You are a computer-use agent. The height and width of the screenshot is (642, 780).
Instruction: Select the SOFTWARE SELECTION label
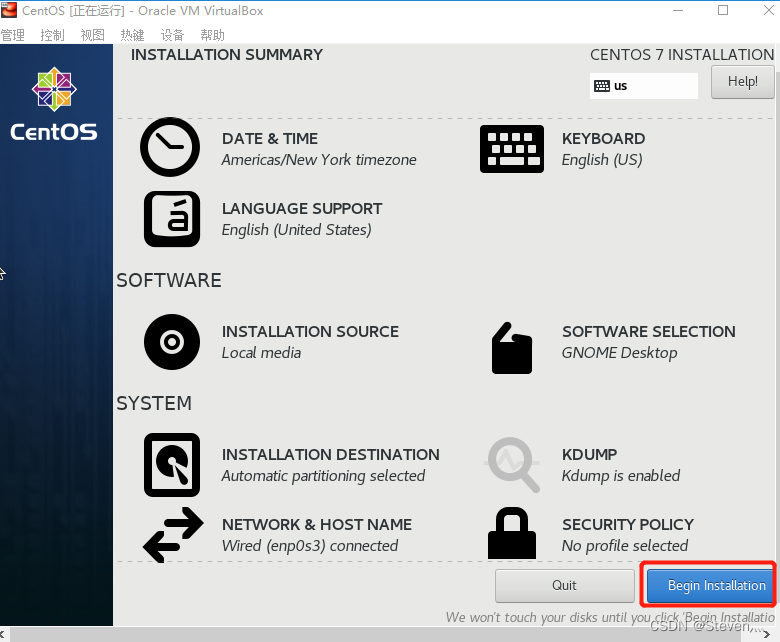[649, 332]
